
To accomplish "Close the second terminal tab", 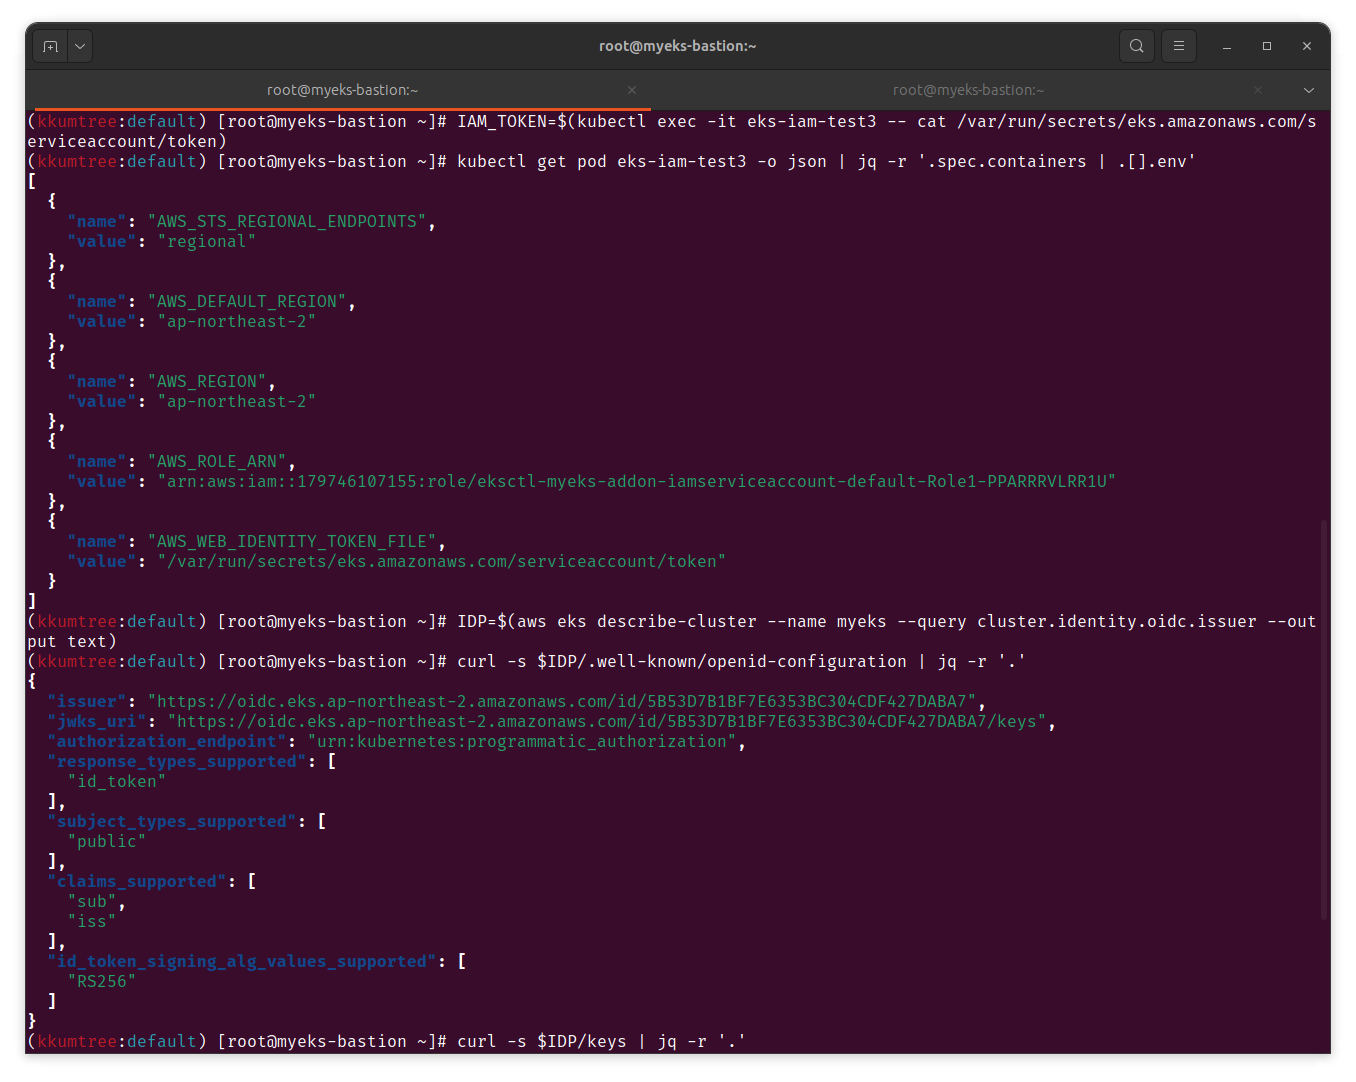I will coord(1258,90).
